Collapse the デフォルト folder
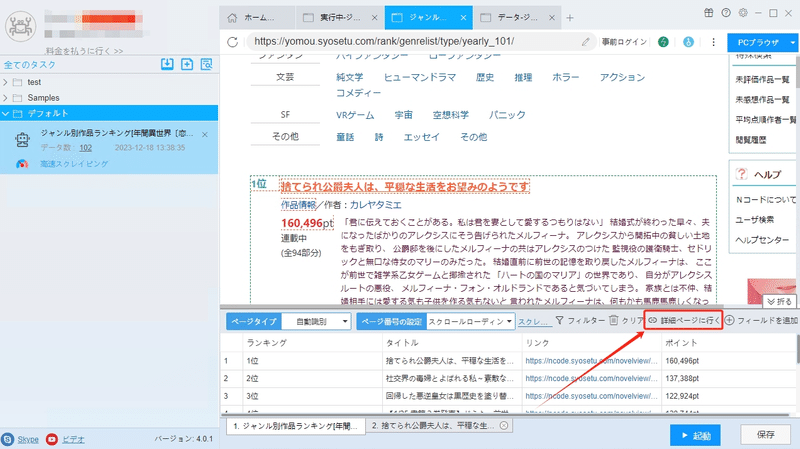 [5, 113]
